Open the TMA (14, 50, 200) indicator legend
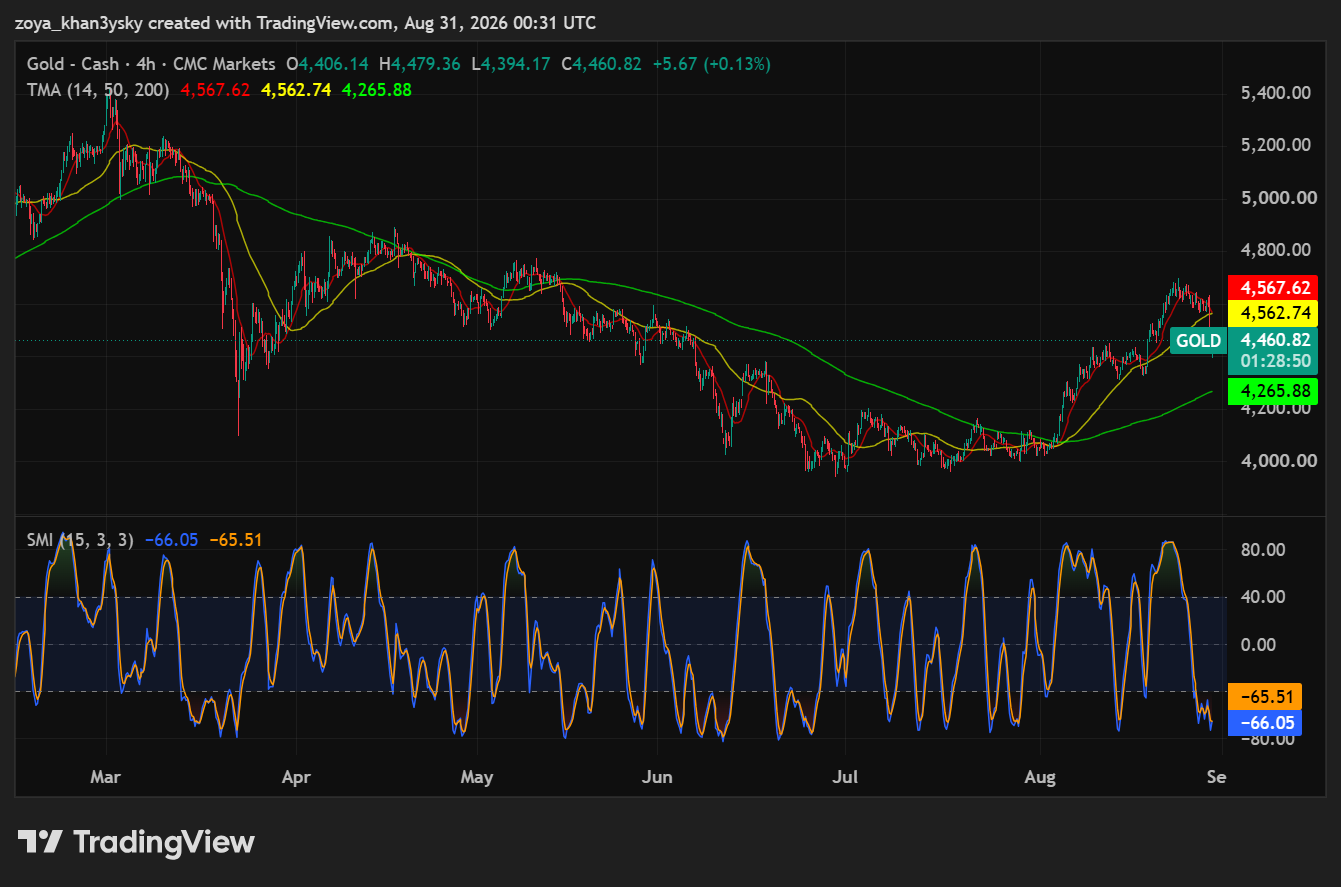This screenshot has height=887, width=1341. click(x=98, y=89)
